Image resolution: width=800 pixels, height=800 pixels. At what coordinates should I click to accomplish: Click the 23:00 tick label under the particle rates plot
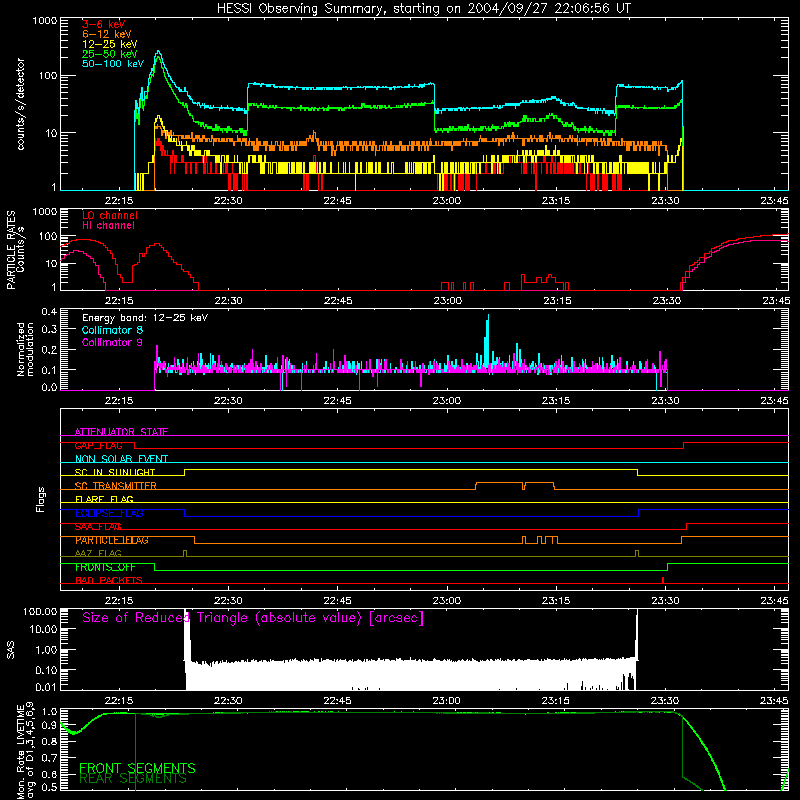pos(447,301)
